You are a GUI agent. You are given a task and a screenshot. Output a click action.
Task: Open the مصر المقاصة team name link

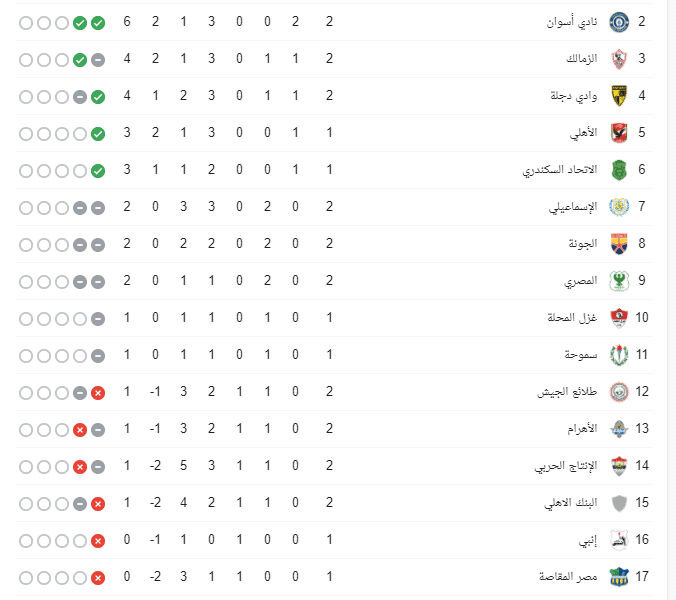(568, 577)
